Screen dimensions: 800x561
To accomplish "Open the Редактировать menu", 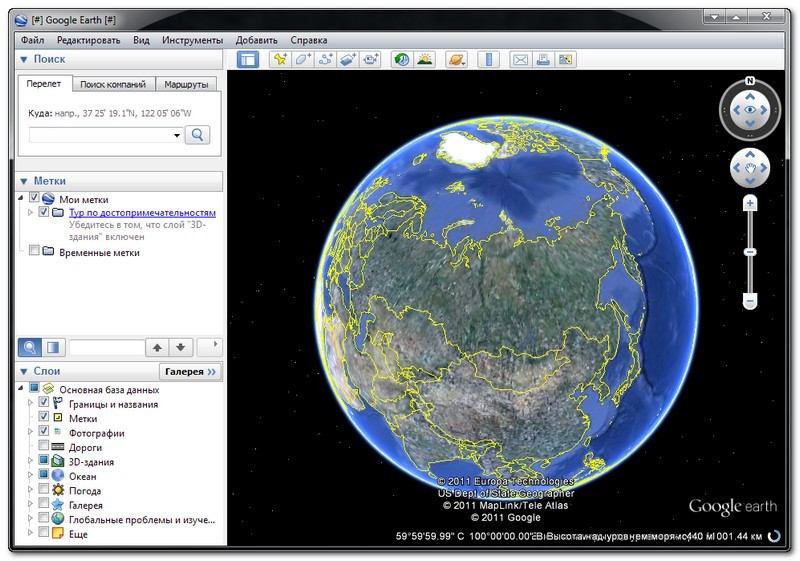I will (x=88, y=40).
